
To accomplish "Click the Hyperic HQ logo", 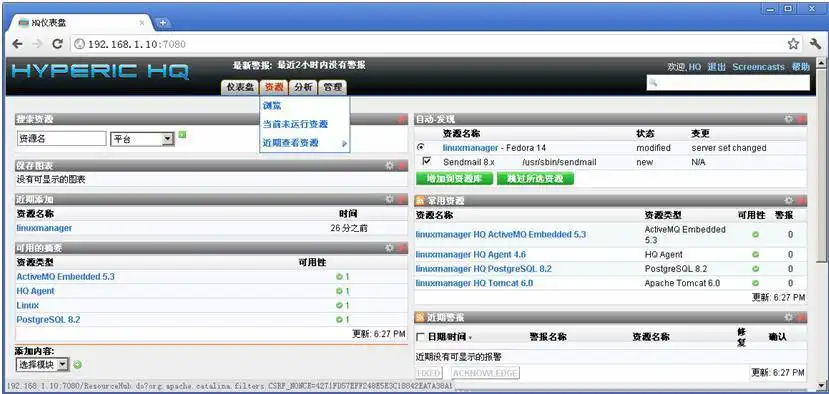I will (100, 71).
